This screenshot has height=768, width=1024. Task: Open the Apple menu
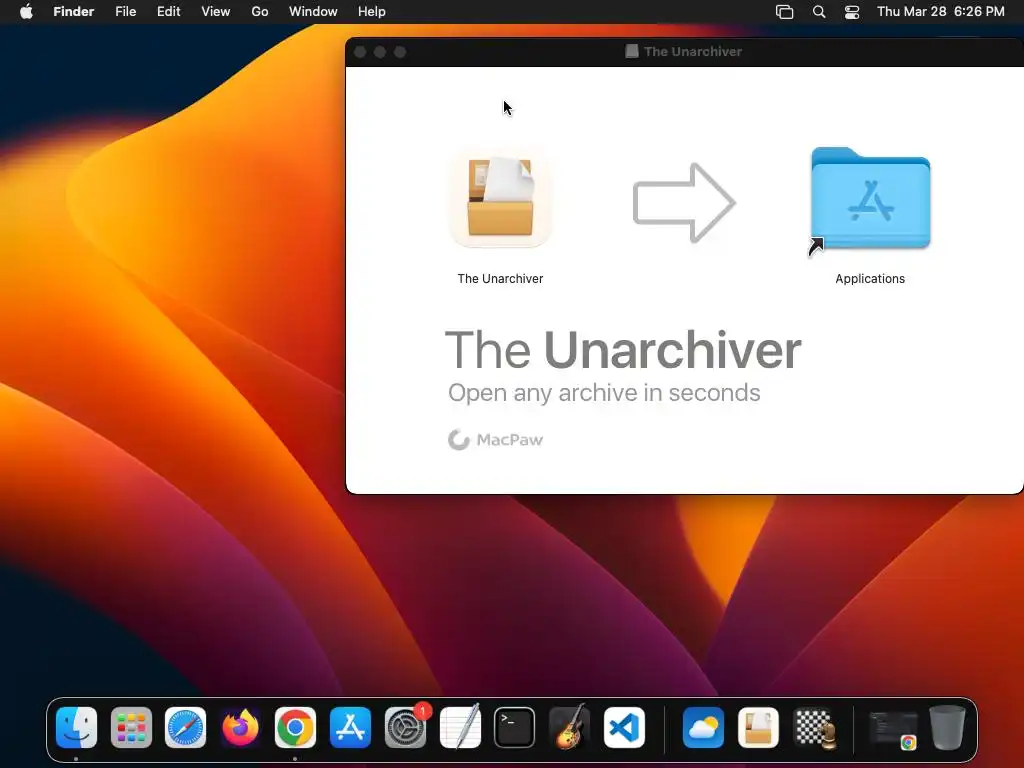(x=26, y=12)
